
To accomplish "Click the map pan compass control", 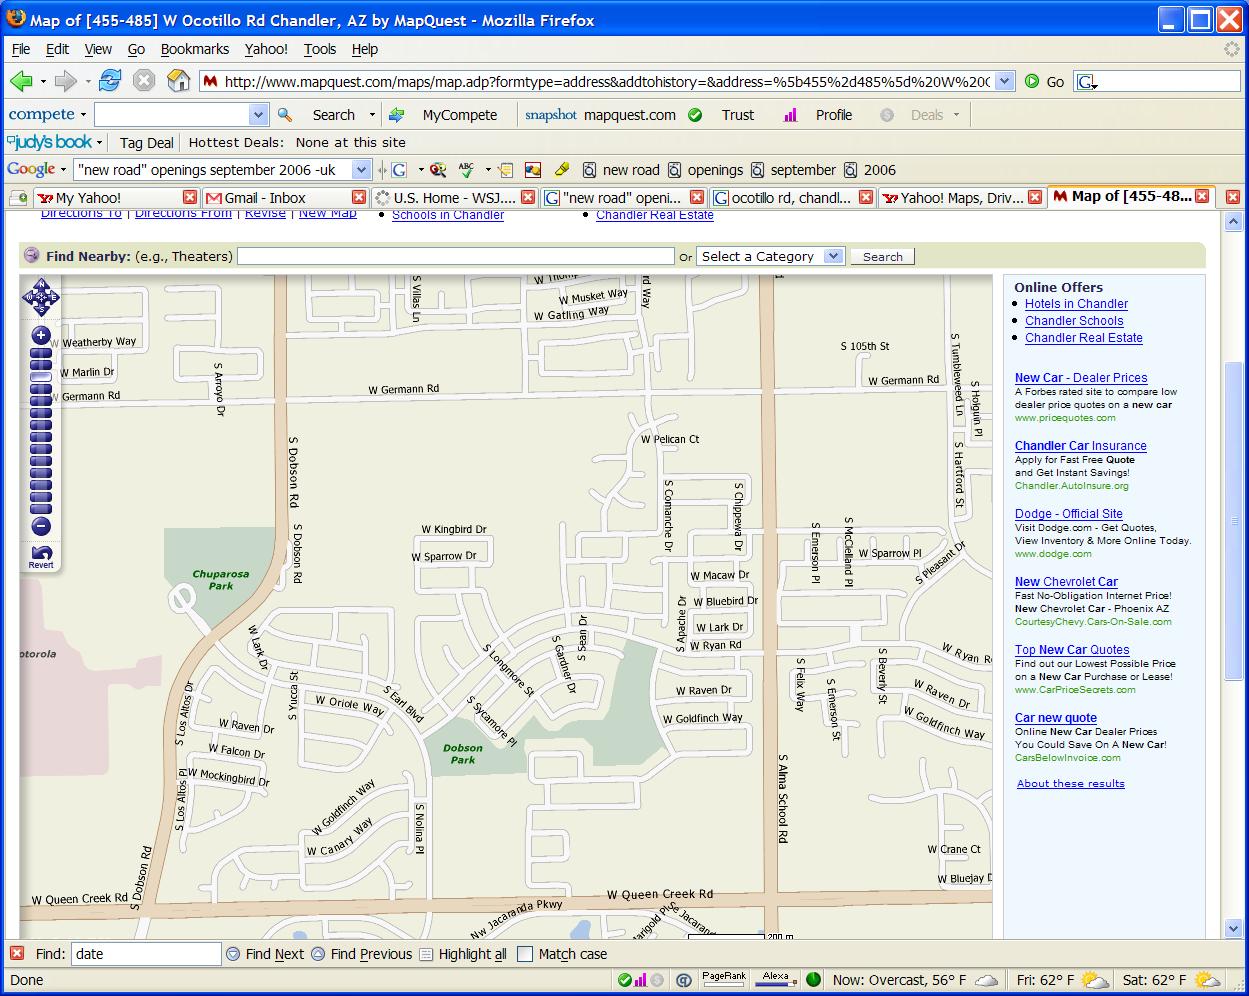I will click(41, 298).
